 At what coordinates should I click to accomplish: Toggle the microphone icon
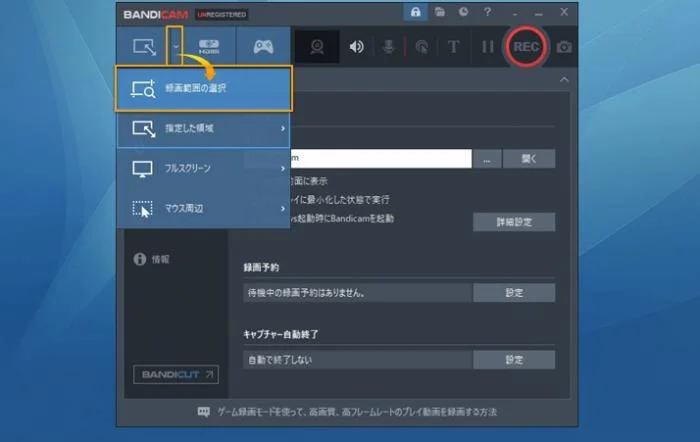[388, 46]
